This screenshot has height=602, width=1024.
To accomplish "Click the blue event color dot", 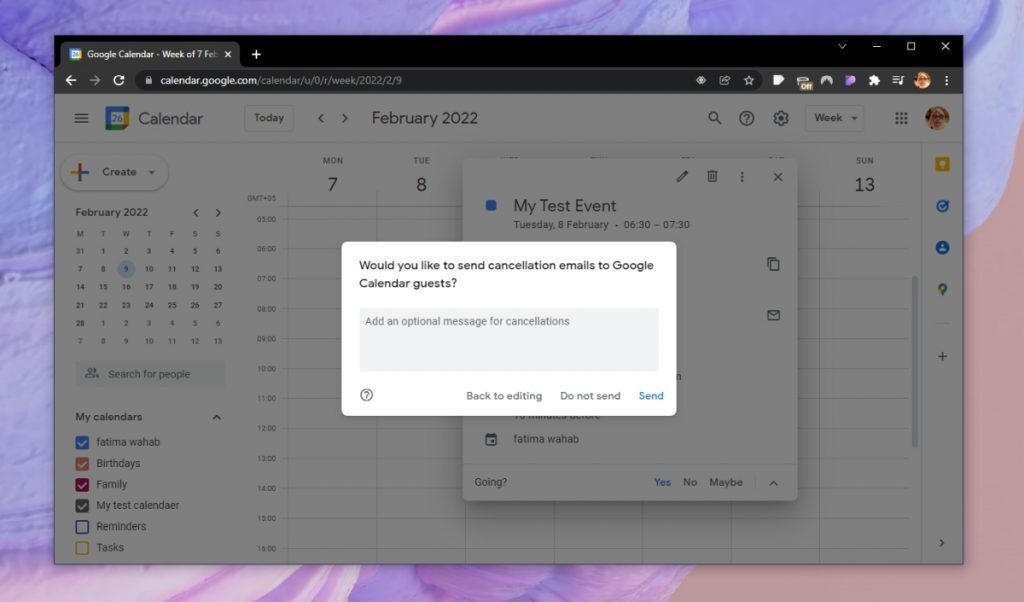I will click(491, 206).
